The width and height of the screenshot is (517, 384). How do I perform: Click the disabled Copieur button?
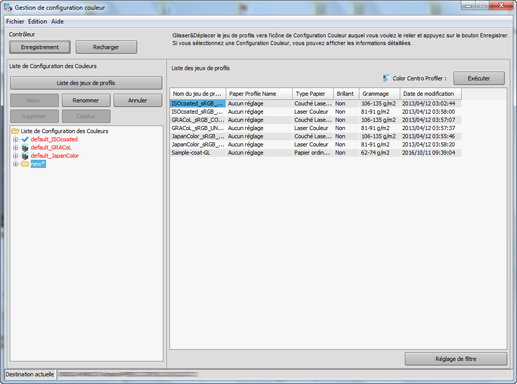click(86, 116)
